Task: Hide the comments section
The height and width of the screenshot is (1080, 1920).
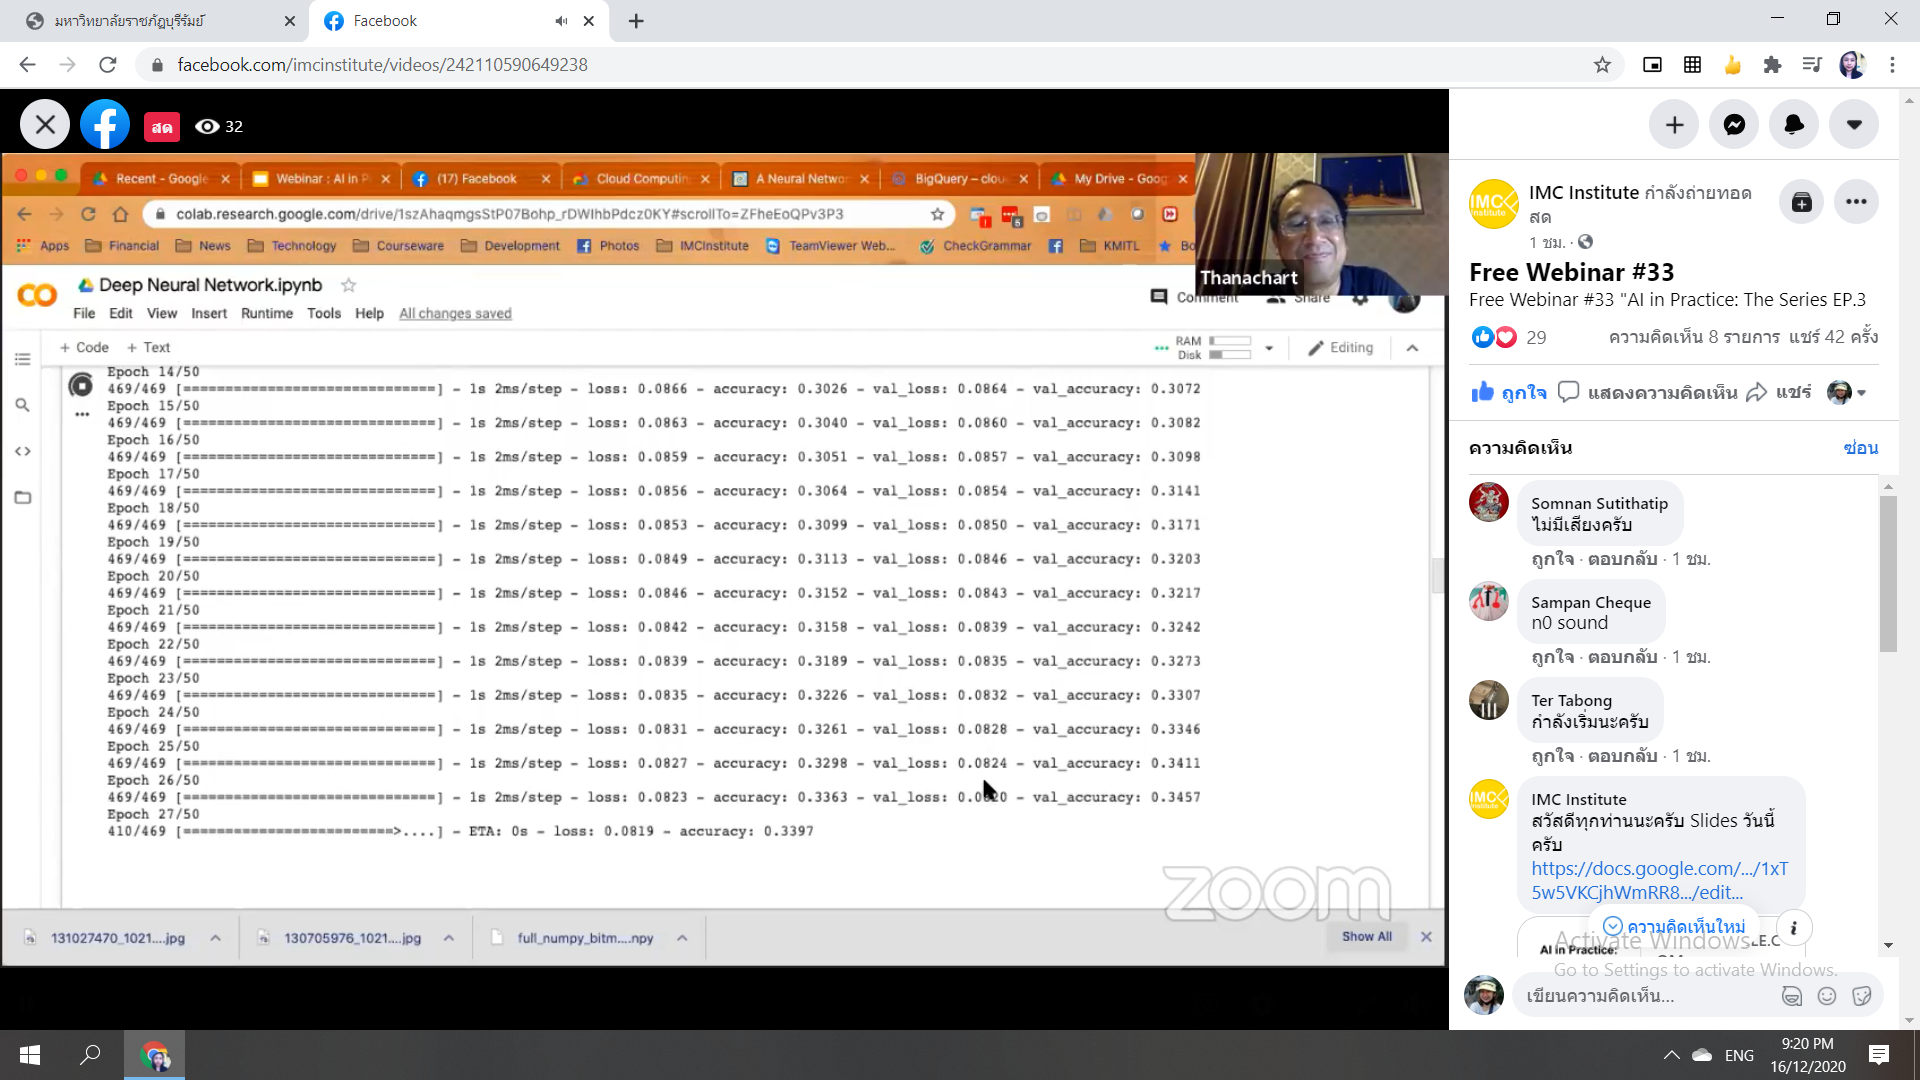Action: [x=1861, y=448]
